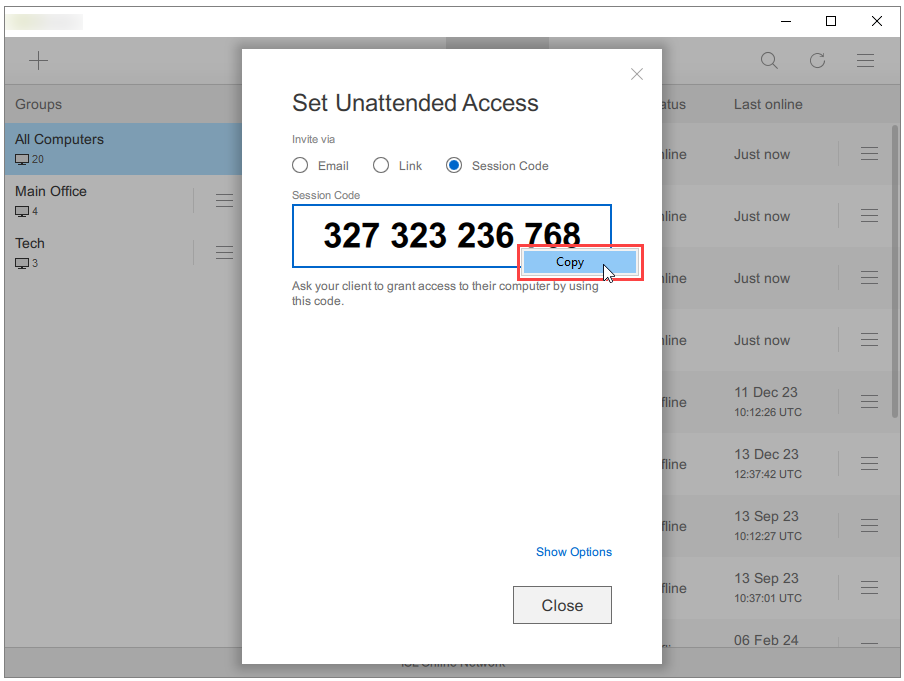Open the search icon
The height and width of the screenshot is (681, 904).
coord(769,61)
